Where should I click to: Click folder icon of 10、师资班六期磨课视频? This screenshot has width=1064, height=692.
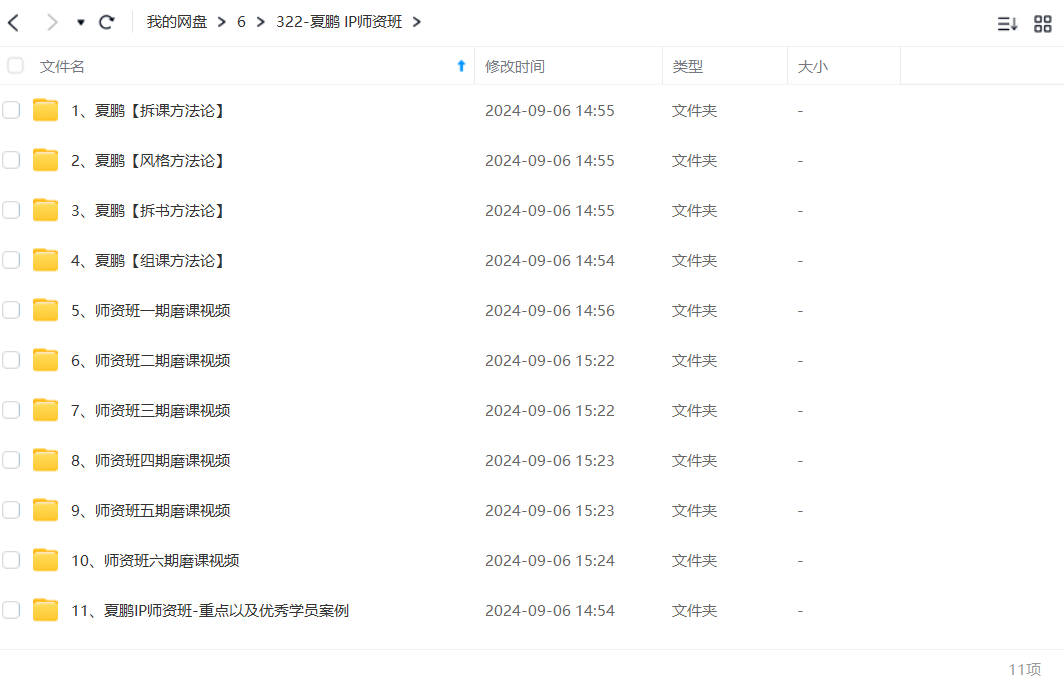45,560
